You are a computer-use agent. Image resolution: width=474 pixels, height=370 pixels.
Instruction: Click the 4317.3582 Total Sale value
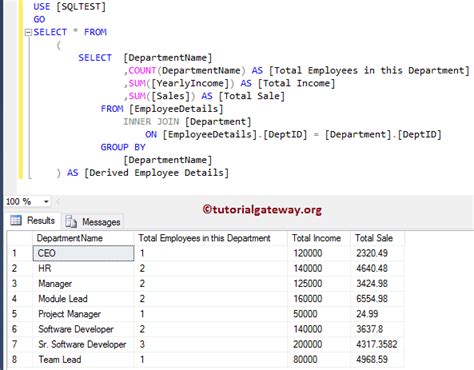[x=377, y=344]
